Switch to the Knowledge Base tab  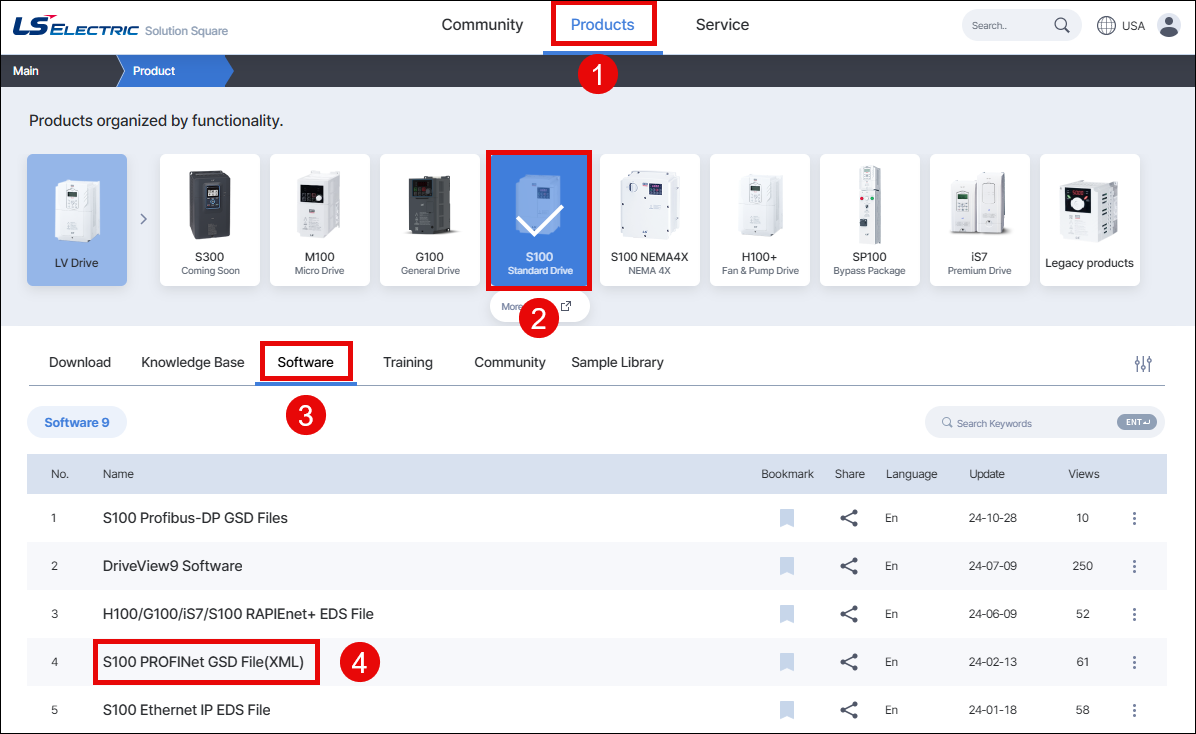coord(192,362)
